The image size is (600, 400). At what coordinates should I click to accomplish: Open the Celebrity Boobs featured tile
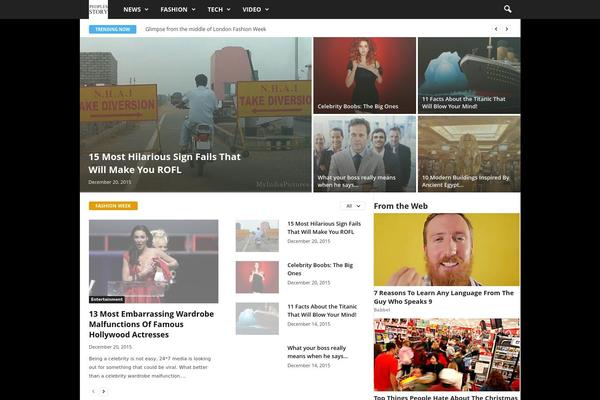click(364, 75)
